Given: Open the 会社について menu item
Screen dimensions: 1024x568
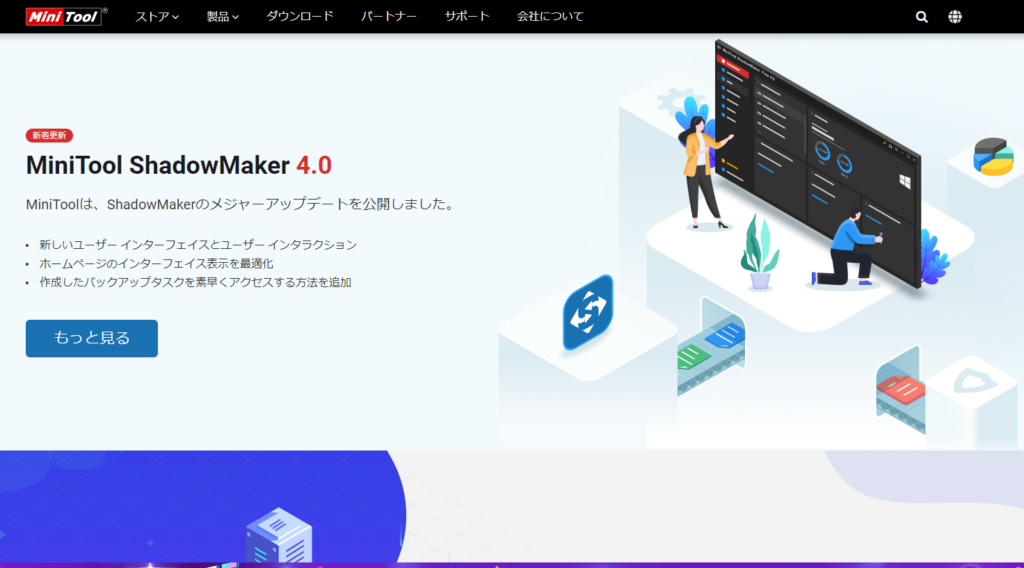Looking at the screenshot, I should (x=550, y=16).
